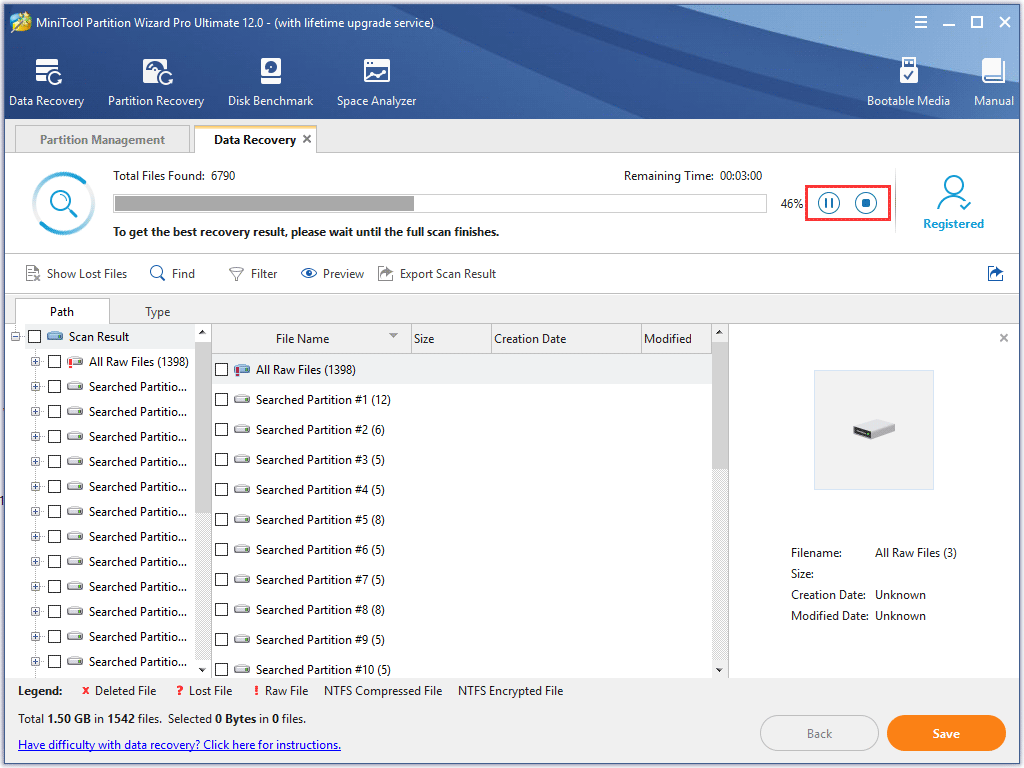The image size is (1024, 768).
Task: Stop the scan in progress
Action: (867, 203)
